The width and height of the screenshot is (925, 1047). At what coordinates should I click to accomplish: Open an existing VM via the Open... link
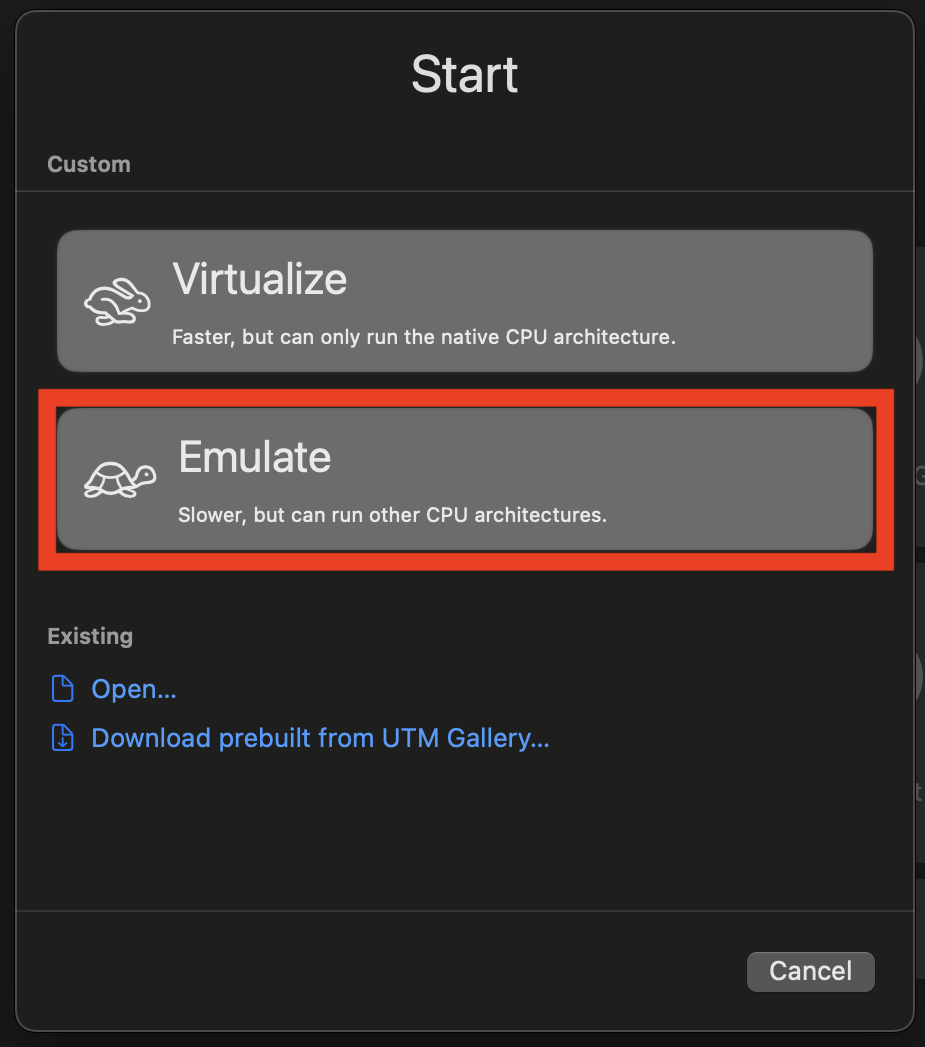[134, 689]
